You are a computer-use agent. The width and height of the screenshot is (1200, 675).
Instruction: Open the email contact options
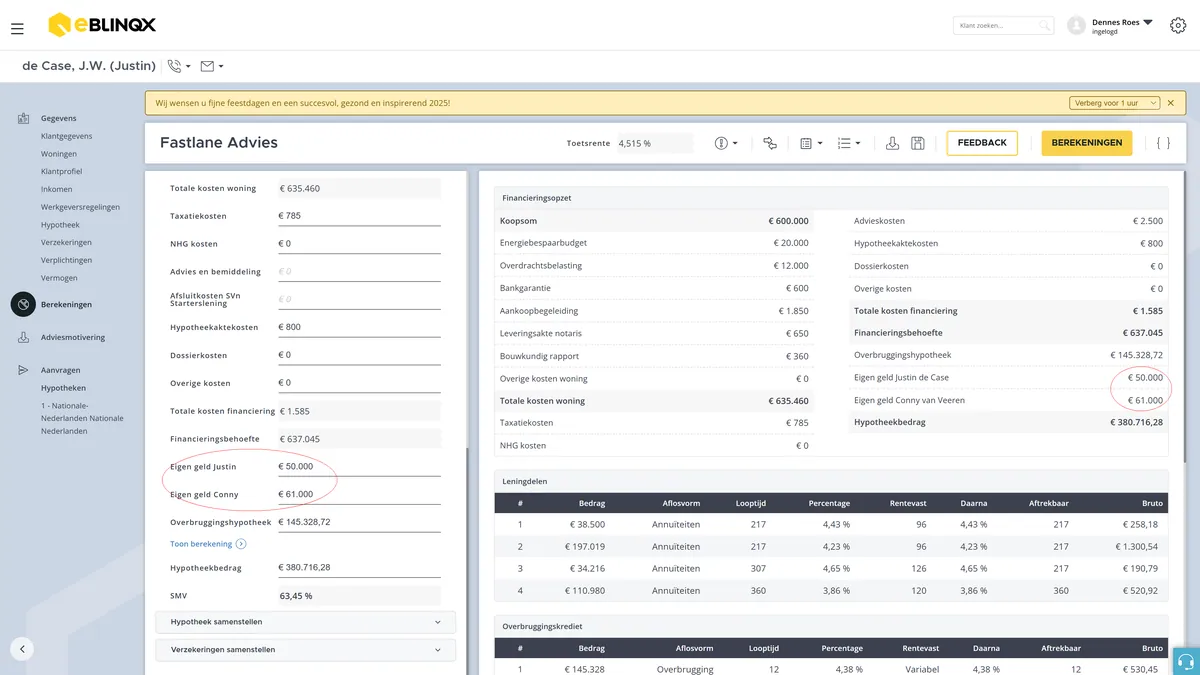point(211,66)
